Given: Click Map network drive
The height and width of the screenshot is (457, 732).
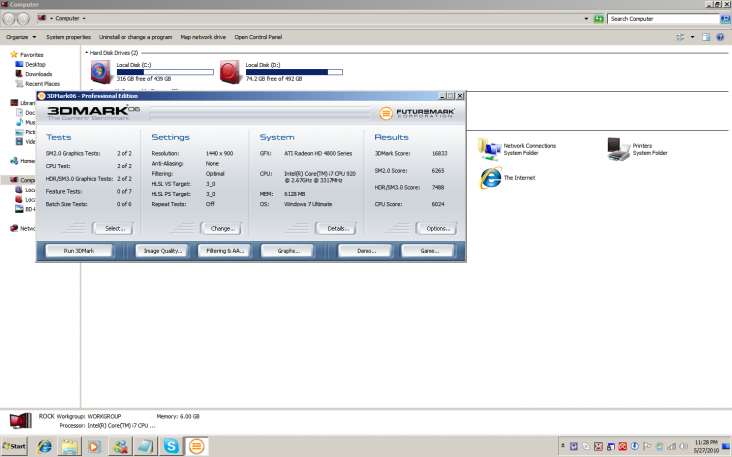Looking at the screenshot, I should click(203, 37).
